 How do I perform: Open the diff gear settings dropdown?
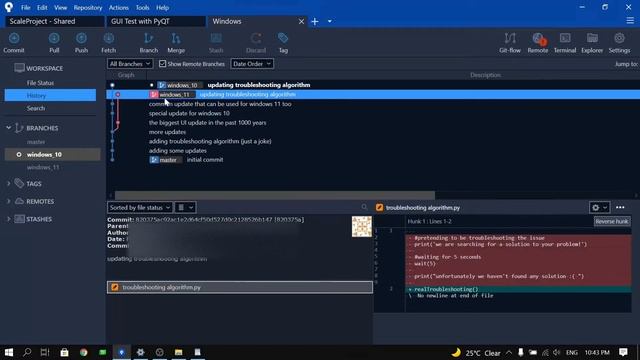tap(599, 207)
